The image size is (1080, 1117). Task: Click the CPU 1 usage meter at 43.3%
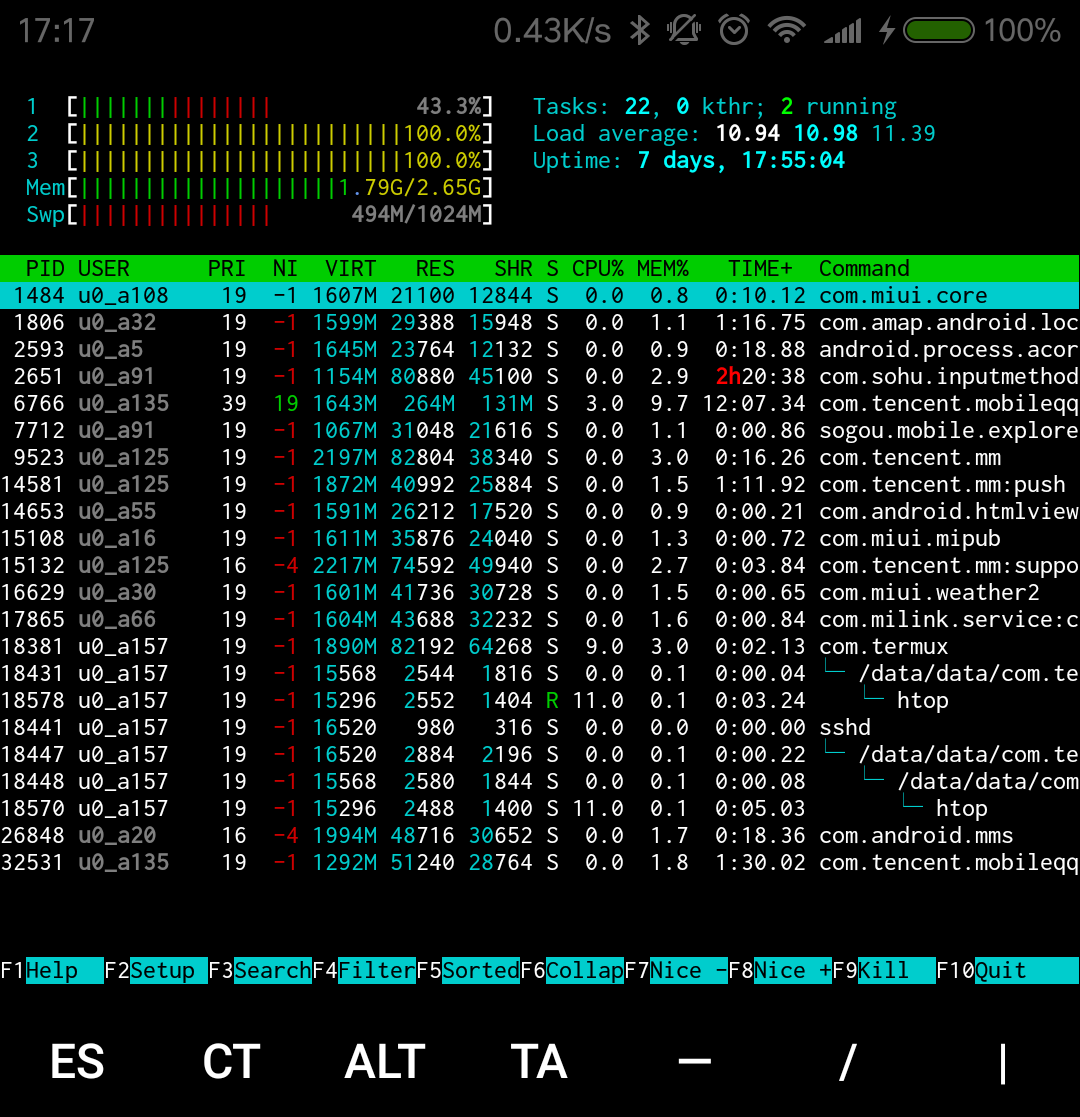tap(259, 107)
